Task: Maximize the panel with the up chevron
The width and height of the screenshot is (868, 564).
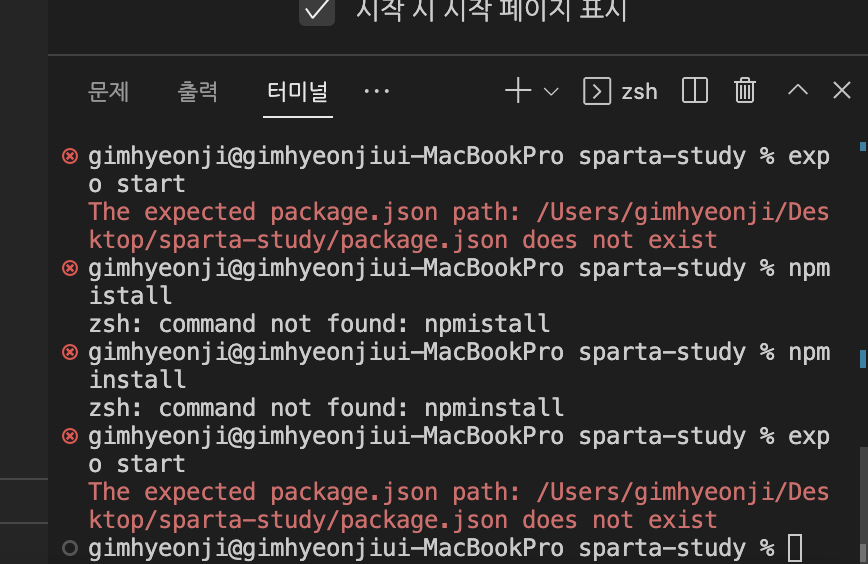Action: 798,90
